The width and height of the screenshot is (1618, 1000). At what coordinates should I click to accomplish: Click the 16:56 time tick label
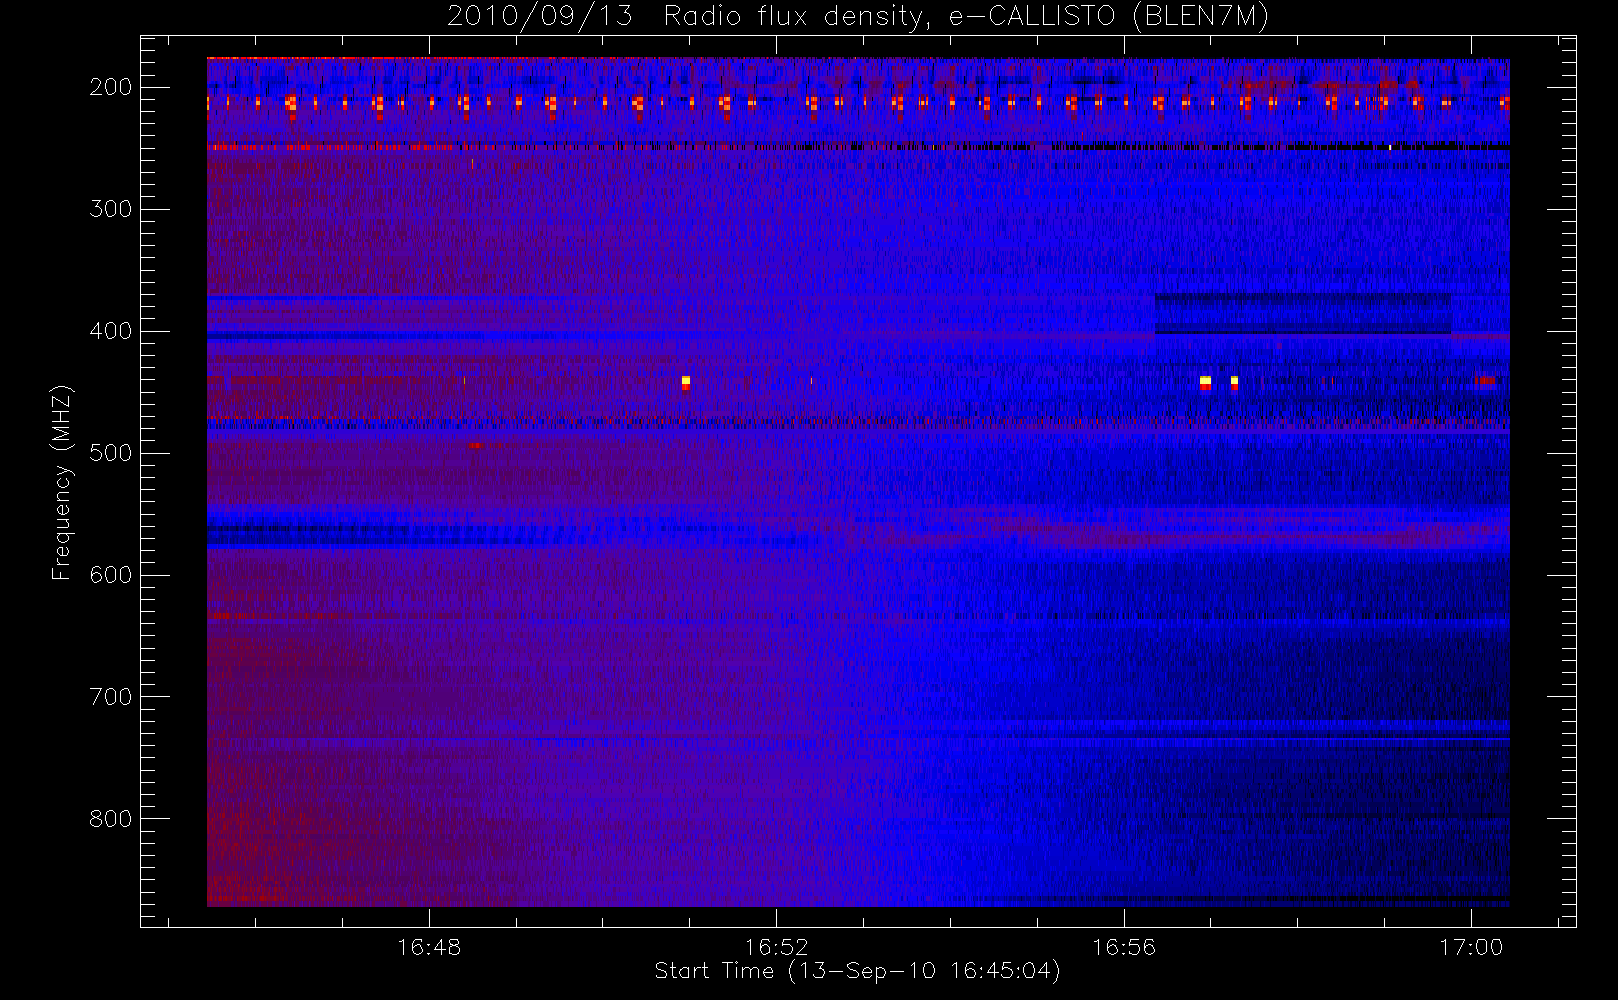[x=1124, y=947]
